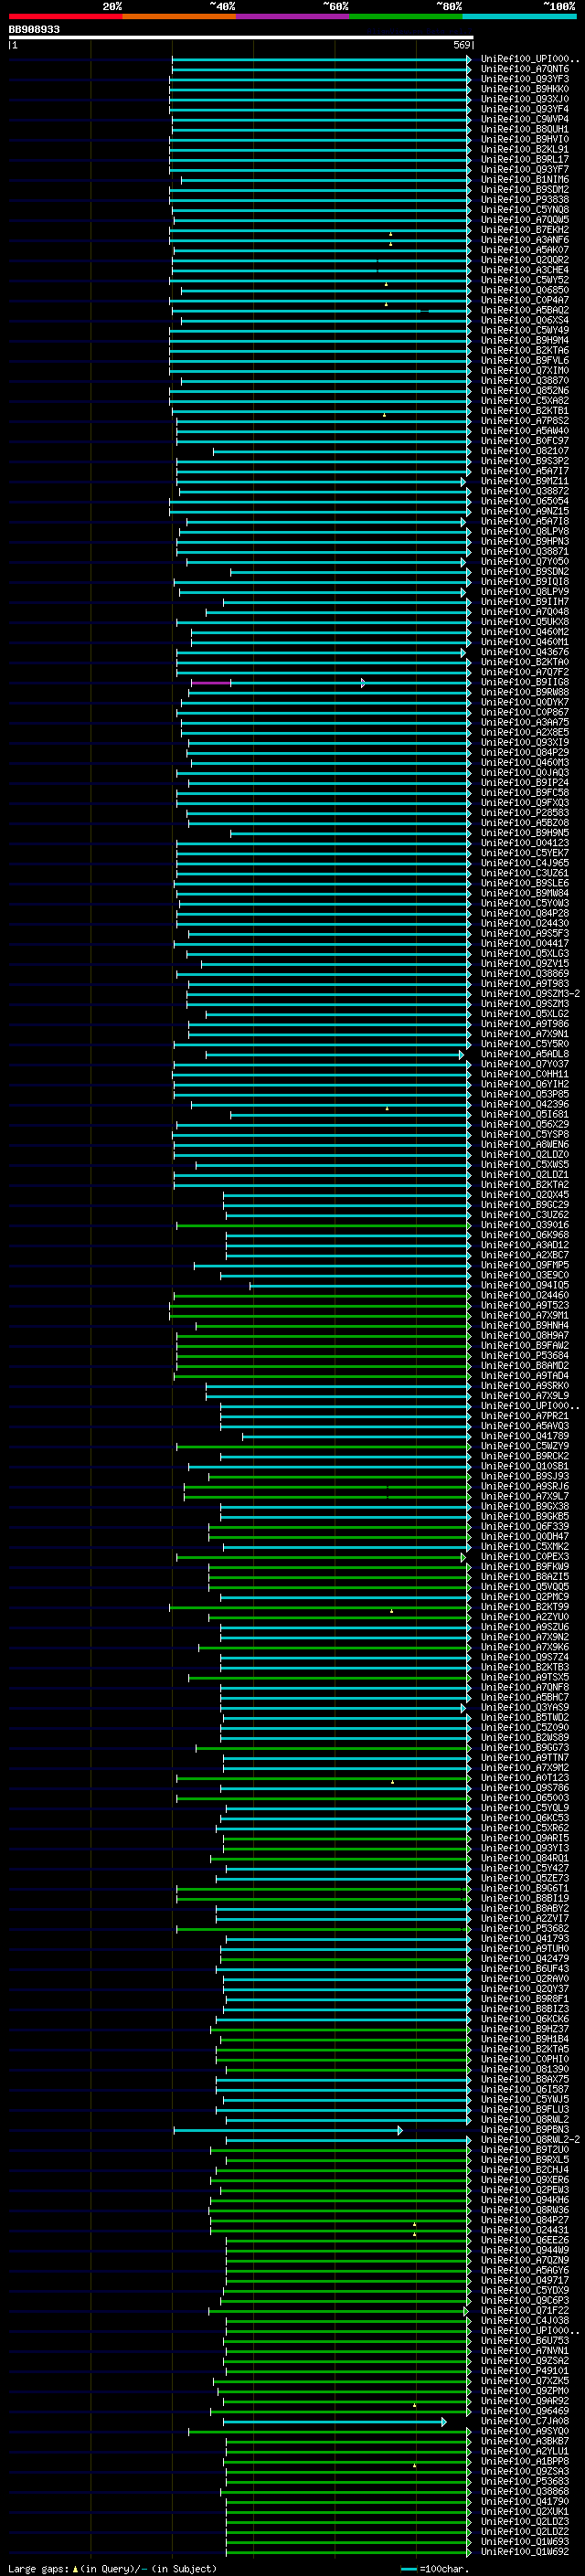Open UniRef100_B9IIH7 entry

click(x=525, y=602)
